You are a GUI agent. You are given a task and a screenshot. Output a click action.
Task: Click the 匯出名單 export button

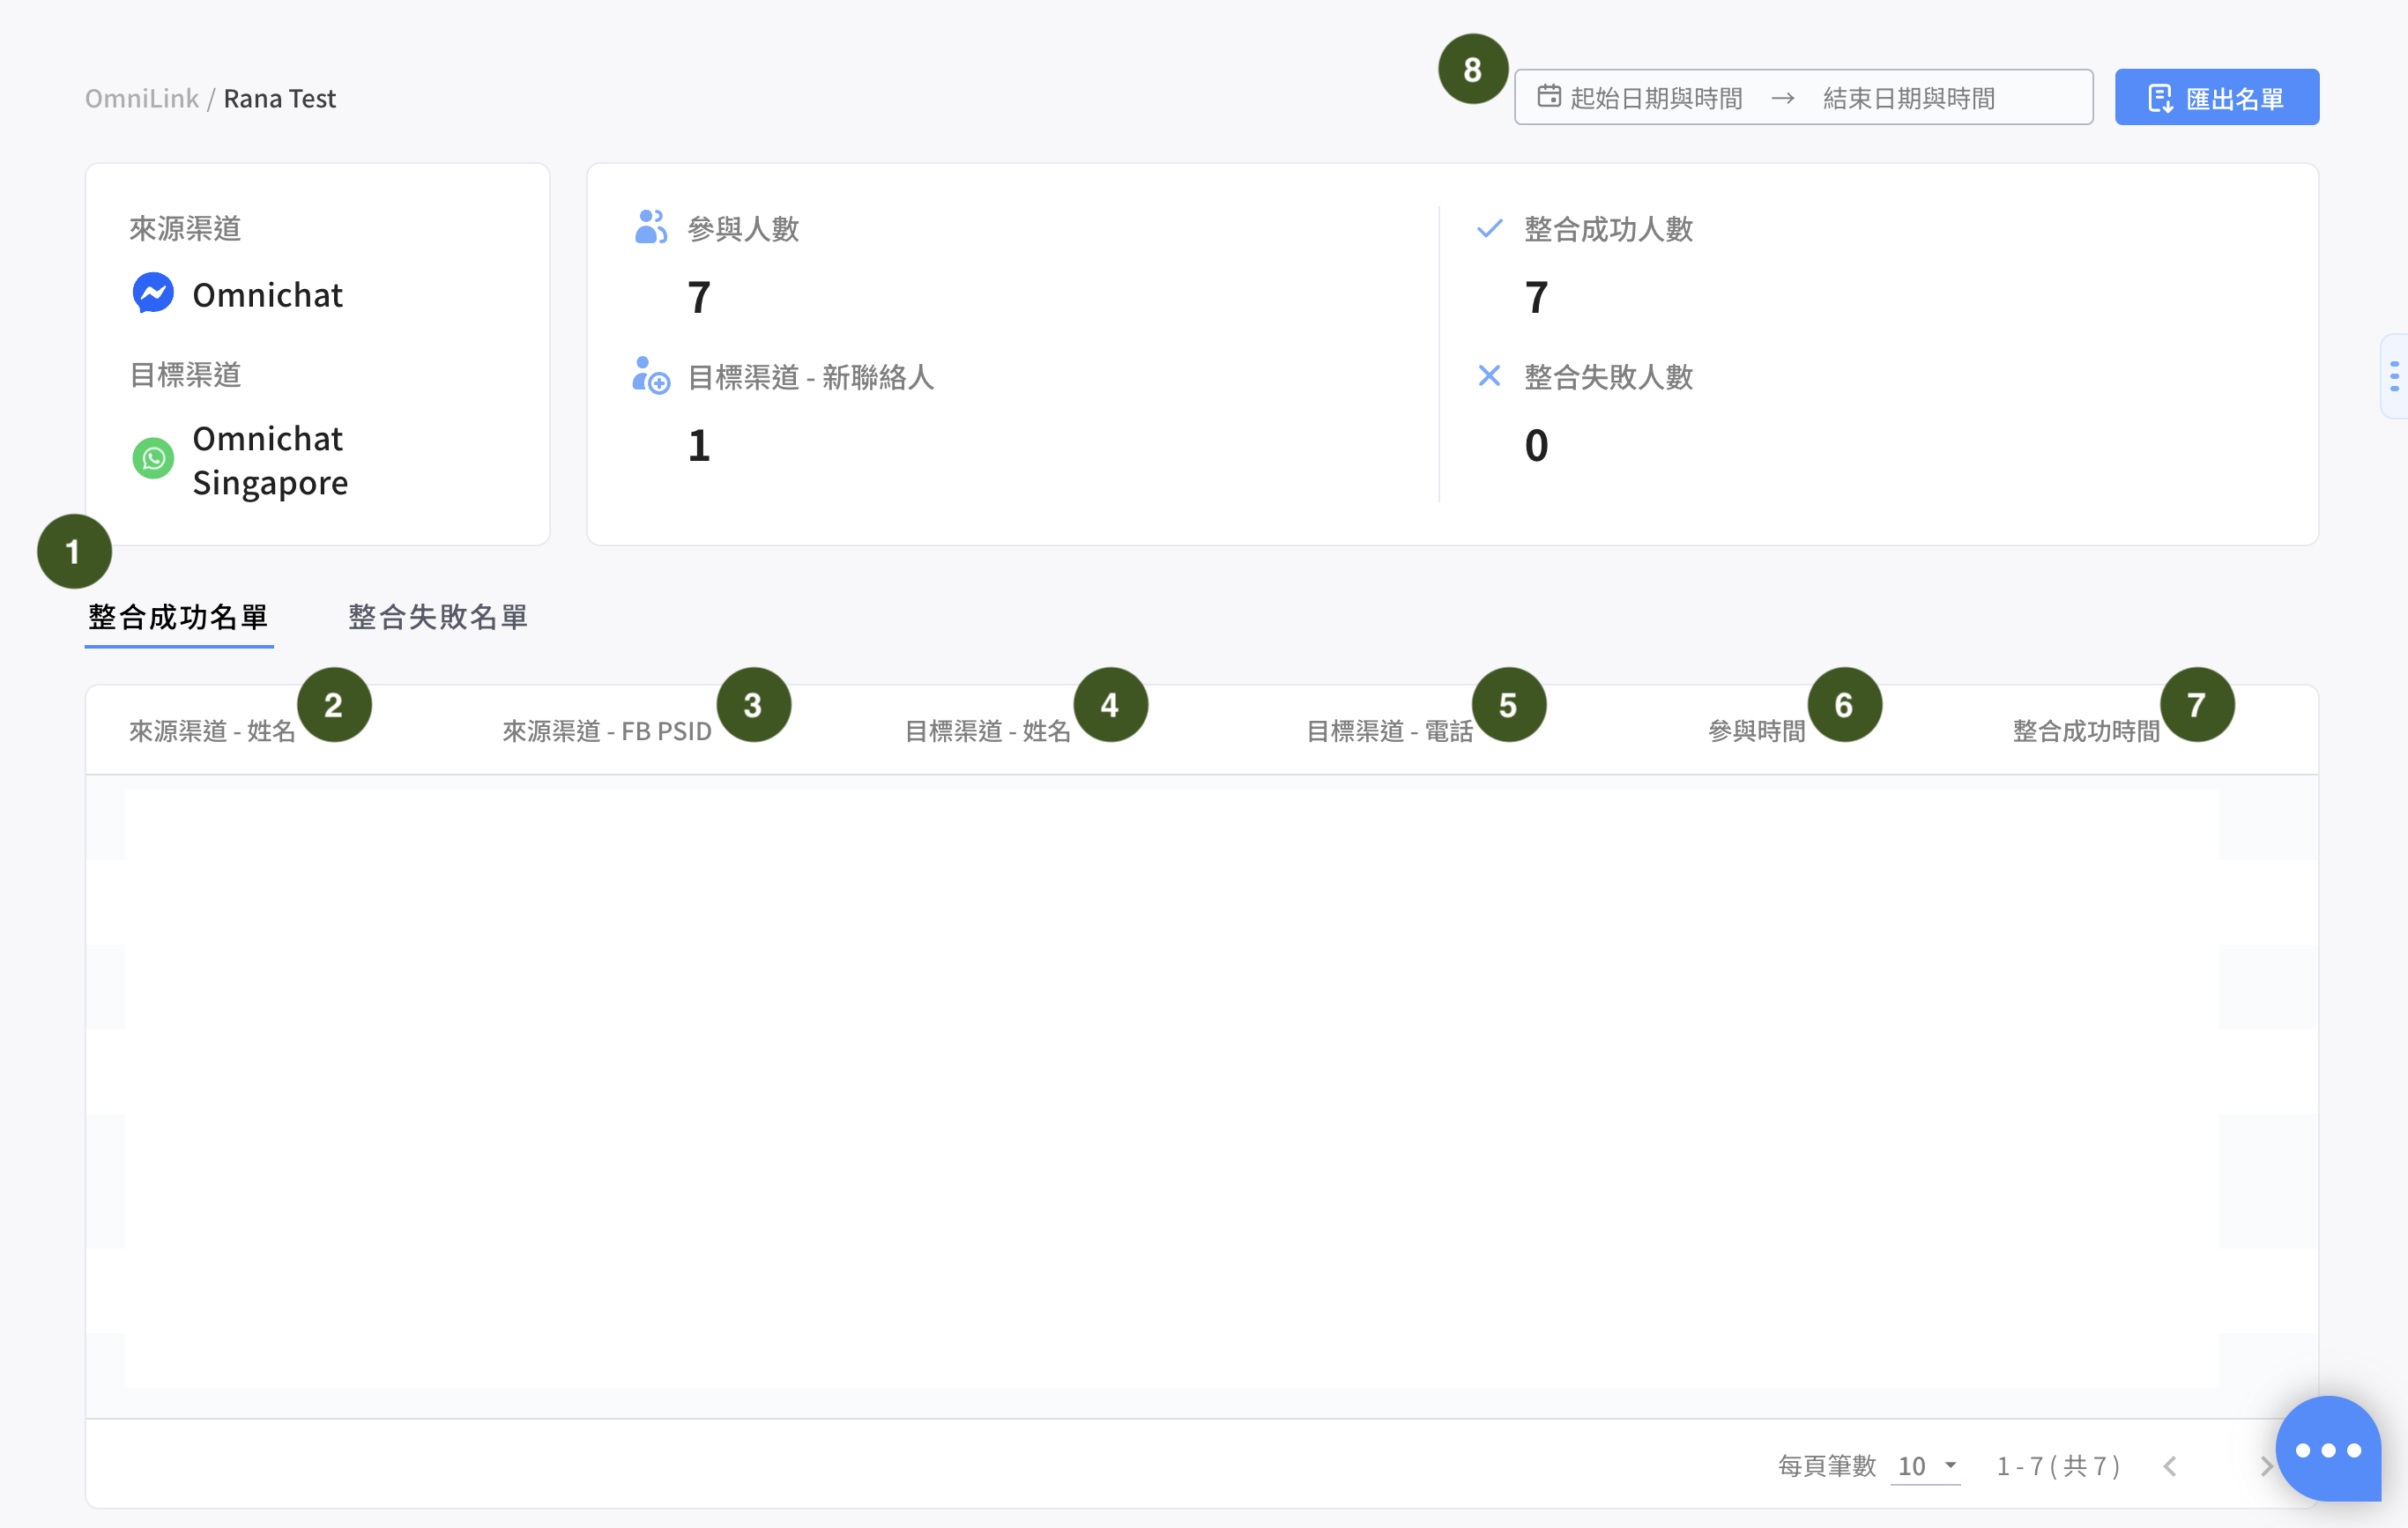coord(2216,98)
